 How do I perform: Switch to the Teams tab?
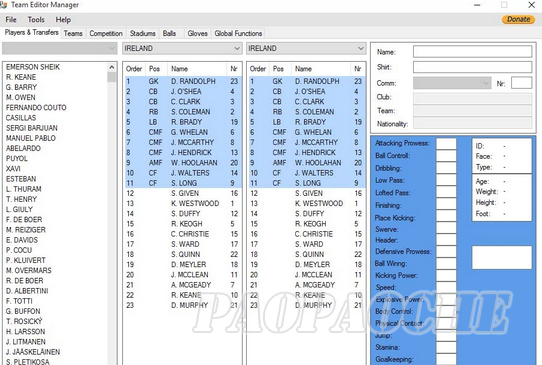point(73,34)
